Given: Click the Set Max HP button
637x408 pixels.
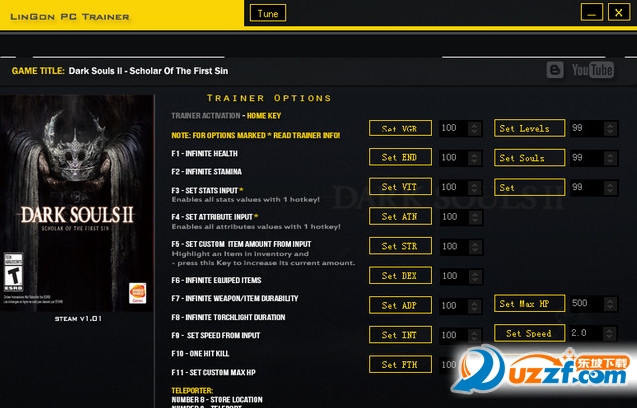Looking at the screenshot, I should coord(529,304).
